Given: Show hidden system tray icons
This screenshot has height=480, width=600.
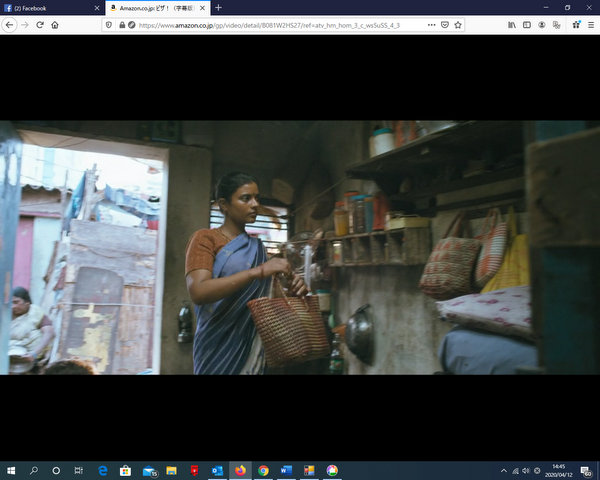Looking at the screenshot, I should (x=504, y=471).
